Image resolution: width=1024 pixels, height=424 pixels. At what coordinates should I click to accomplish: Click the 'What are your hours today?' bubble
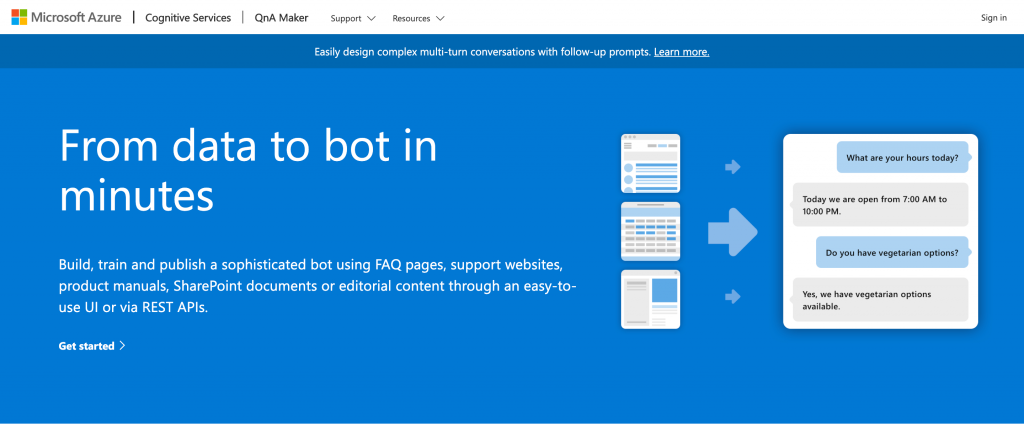(x=903, y=157)
